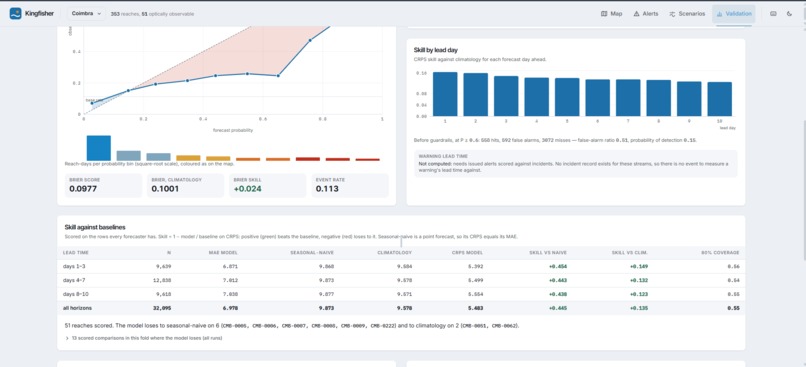
Task: Click the first blue histogram bin bar
Action: [99, 148]
